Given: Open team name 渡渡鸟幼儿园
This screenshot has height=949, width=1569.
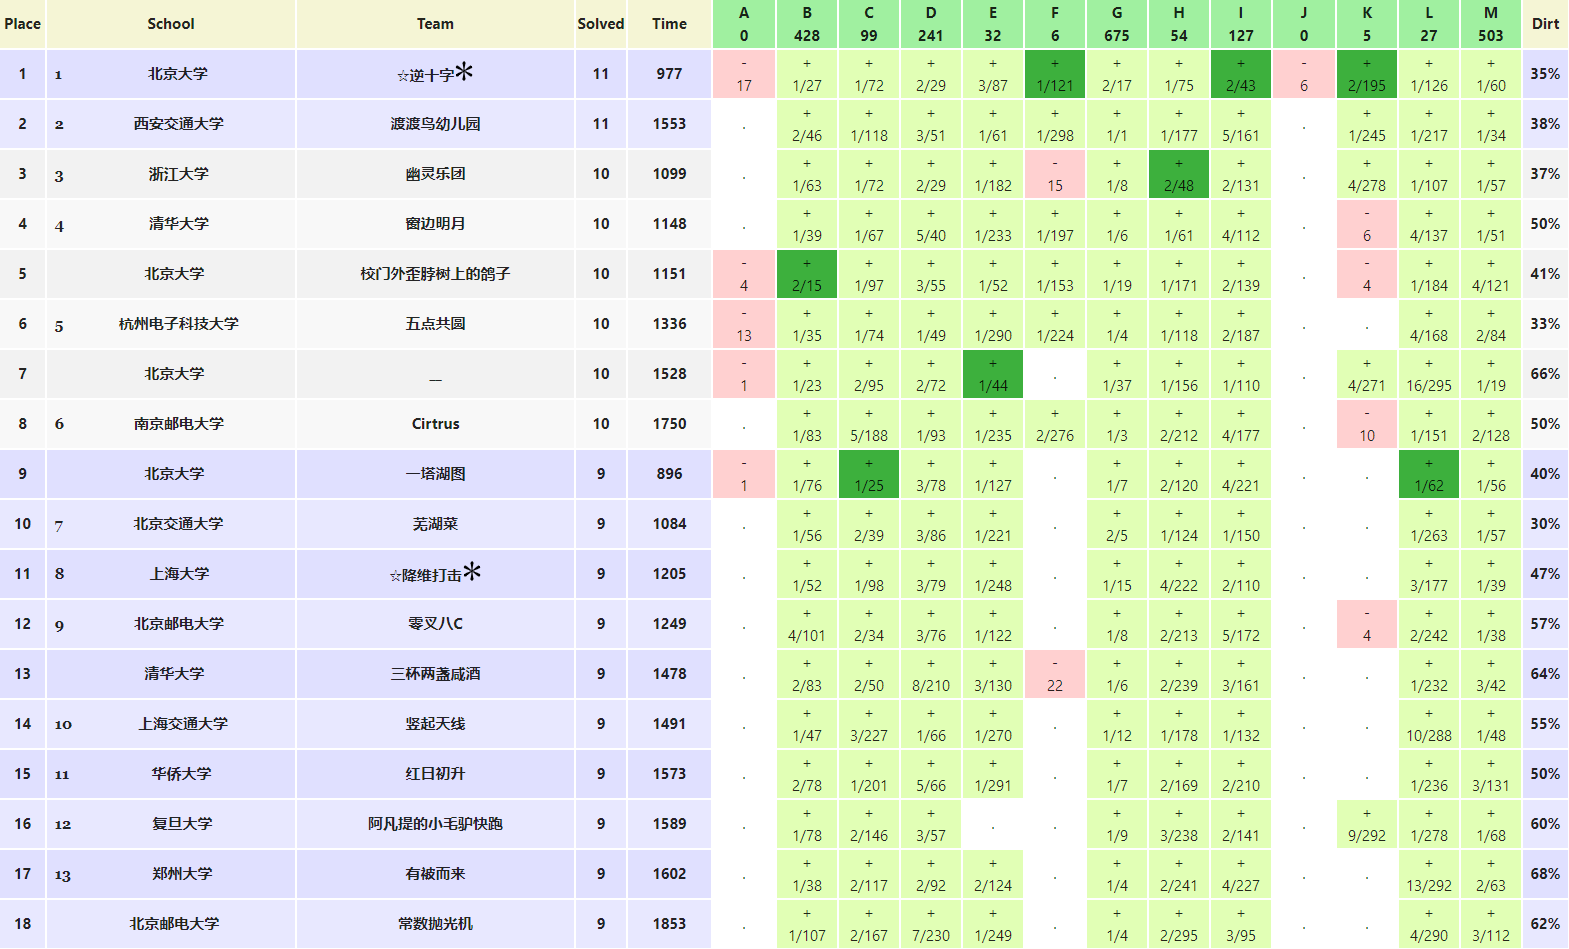Looking at the screenshot, I should 435,124.
